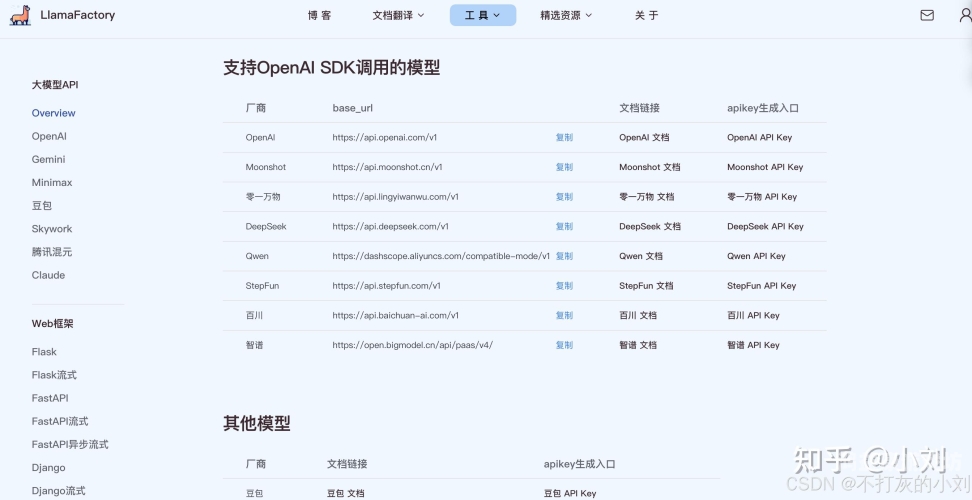Click the 支持OpenAI SDK调用的模型 heading
The height and width of the screenshot is (500, 972).
332,68
